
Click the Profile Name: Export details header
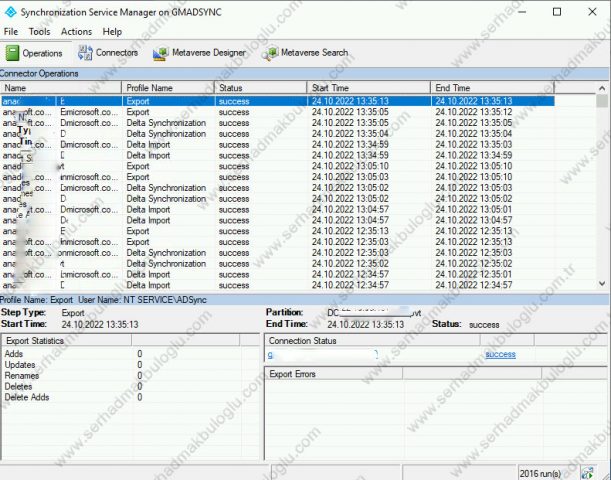(103, 300)
